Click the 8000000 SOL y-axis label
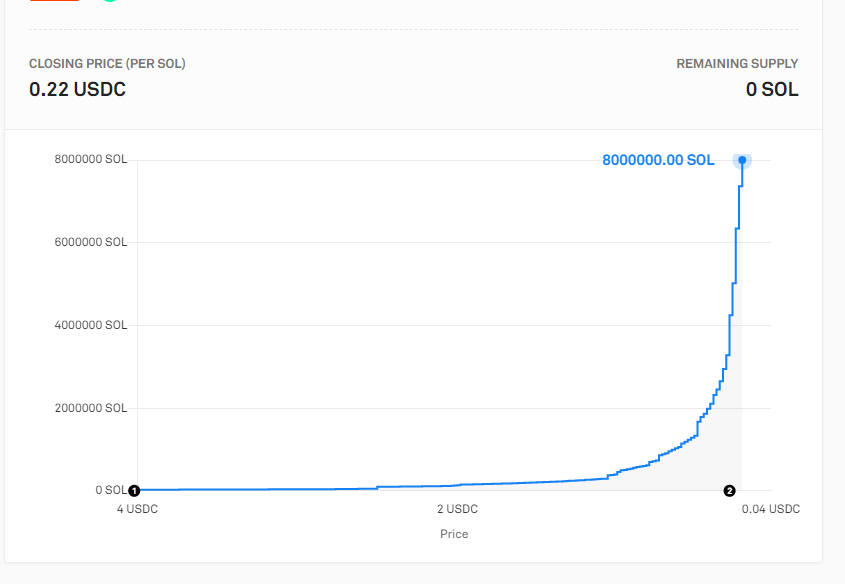845x584 pixels. pyautogui.click(x=91, y=159)
